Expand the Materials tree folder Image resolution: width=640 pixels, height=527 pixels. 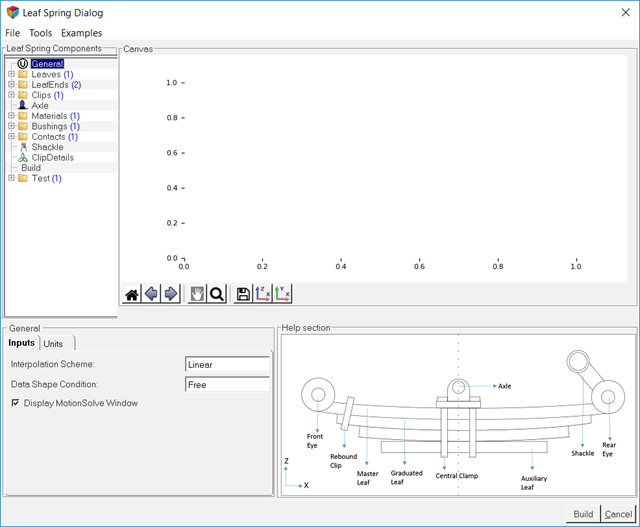[x=11, y=116]
